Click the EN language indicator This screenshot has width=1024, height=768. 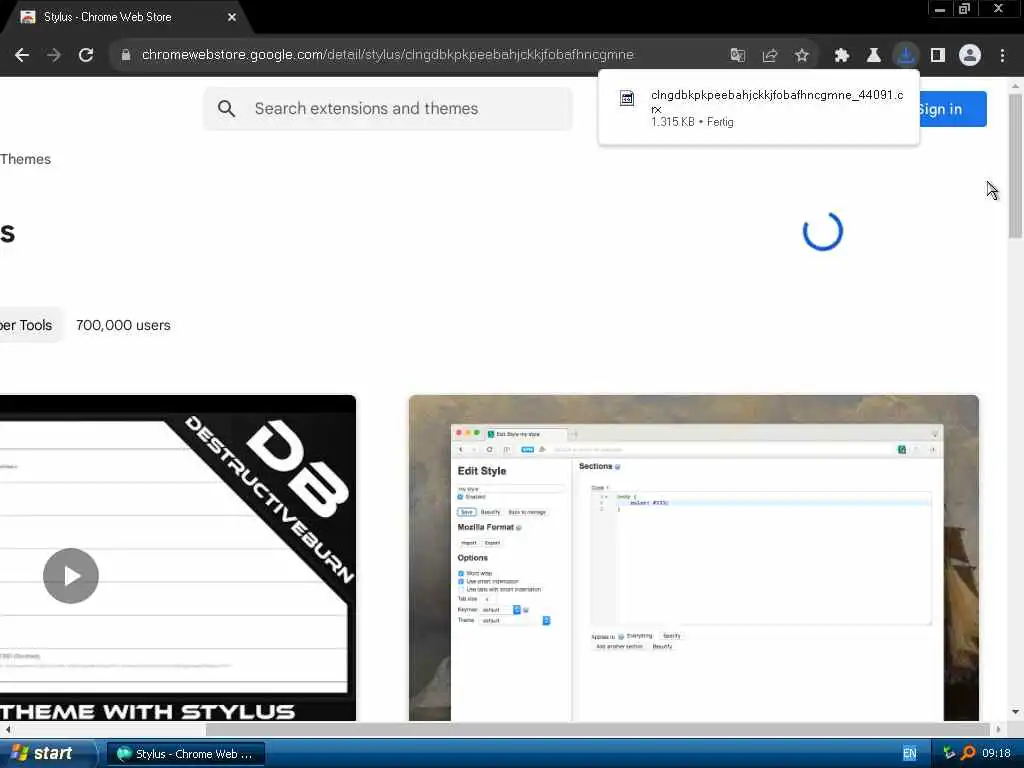click(x=909, y=754)
